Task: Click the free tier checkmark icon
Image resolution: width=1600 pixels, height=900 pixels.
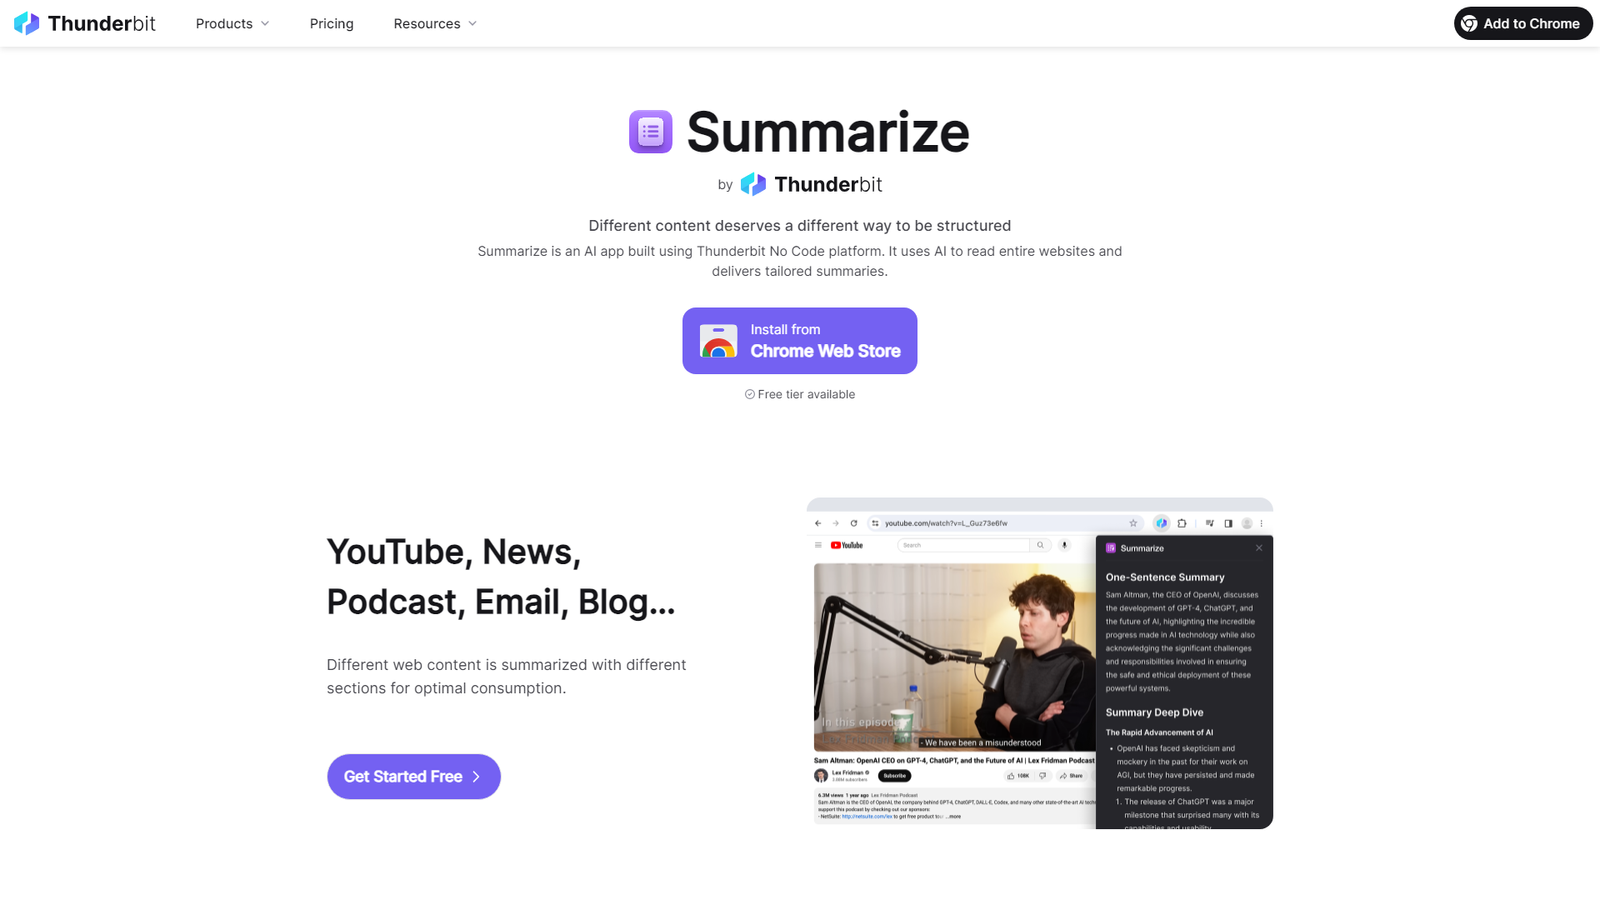Action: [x=749, y=394]
